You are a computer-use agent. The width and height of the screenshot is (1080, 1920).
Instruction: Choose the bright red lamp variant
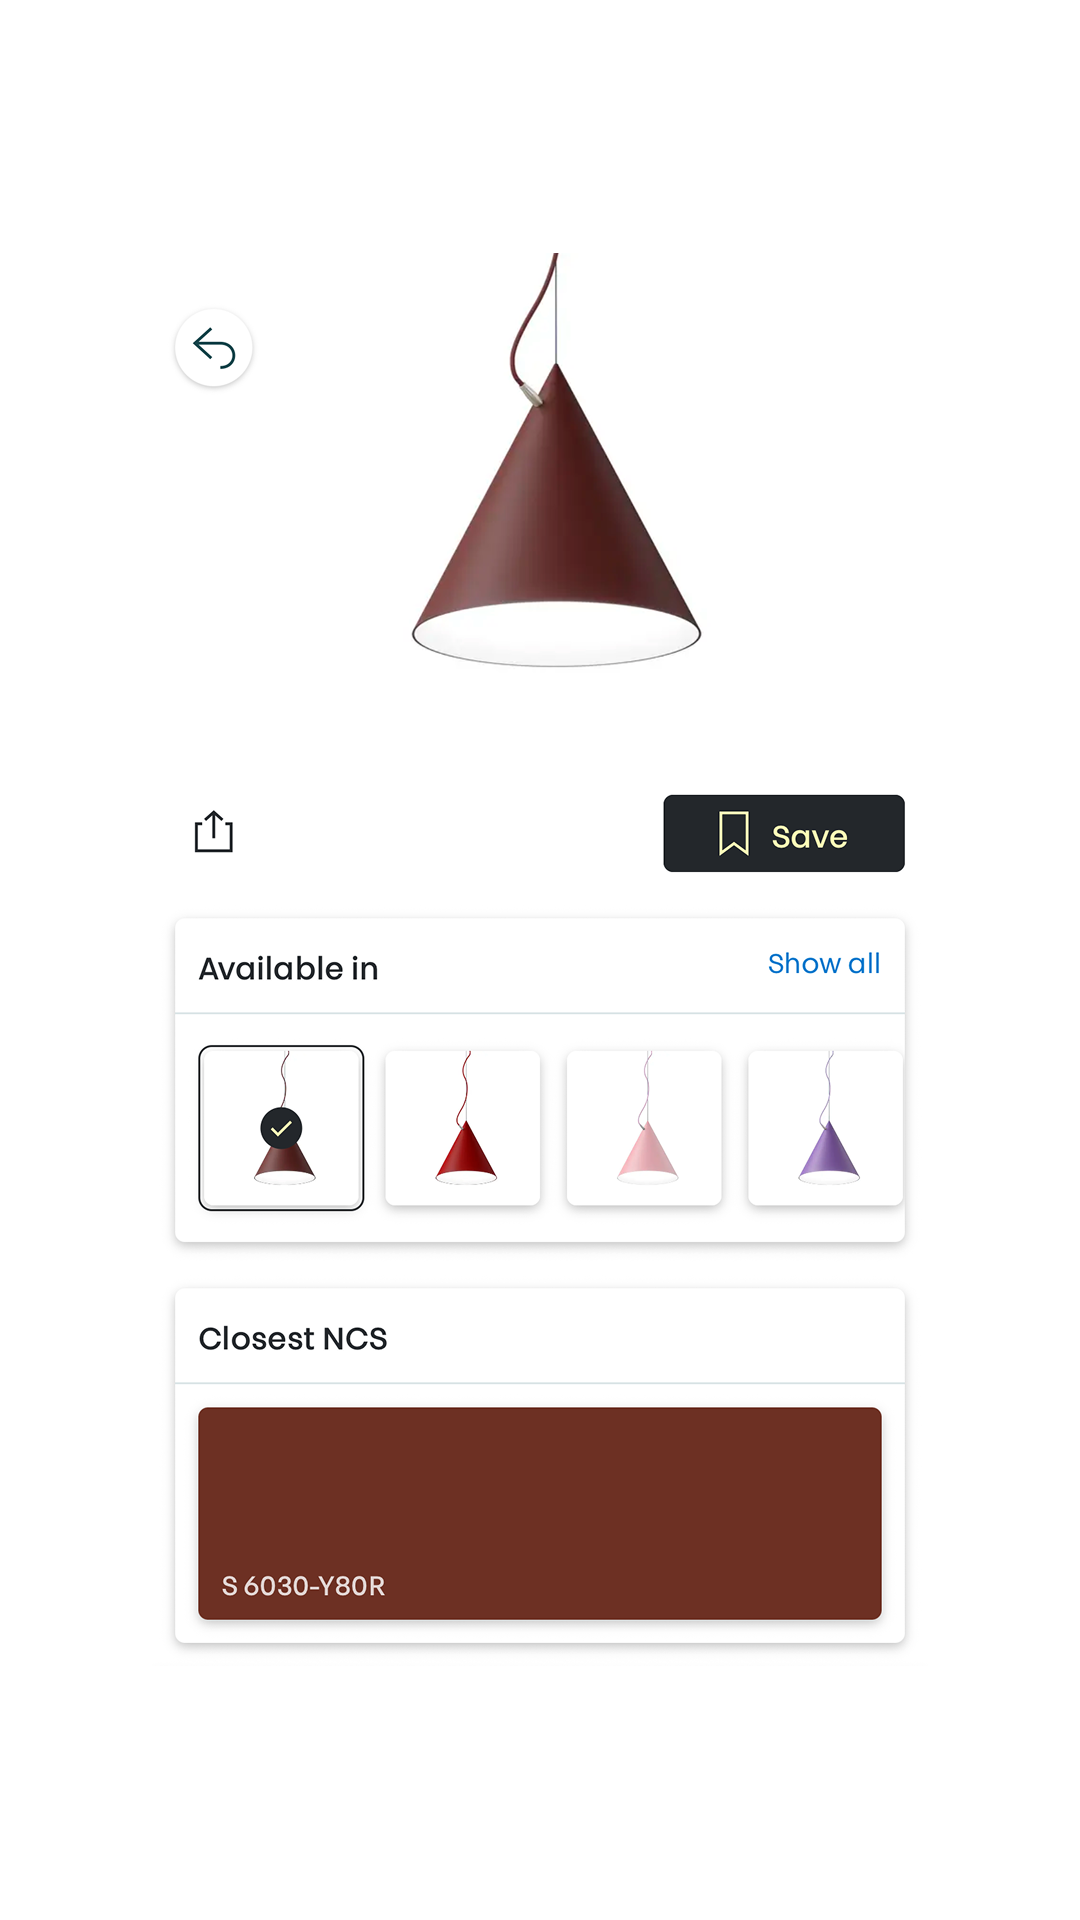tap(463, 1128)
